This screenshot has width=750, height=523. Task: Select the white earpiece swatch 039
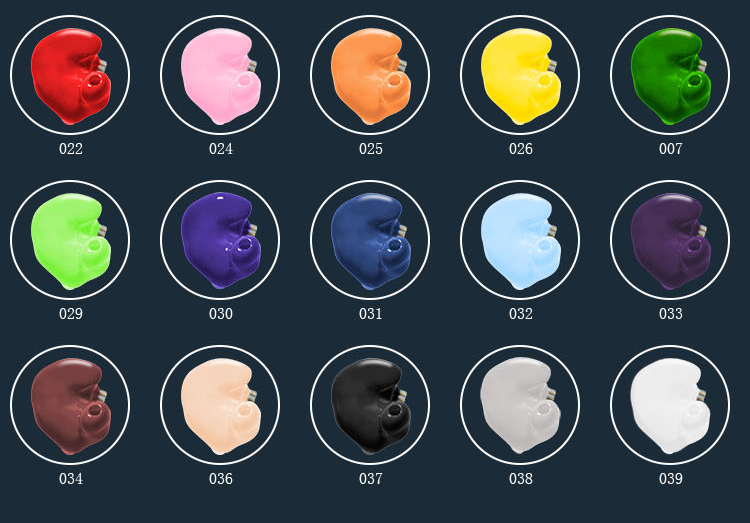click(670, 405)
